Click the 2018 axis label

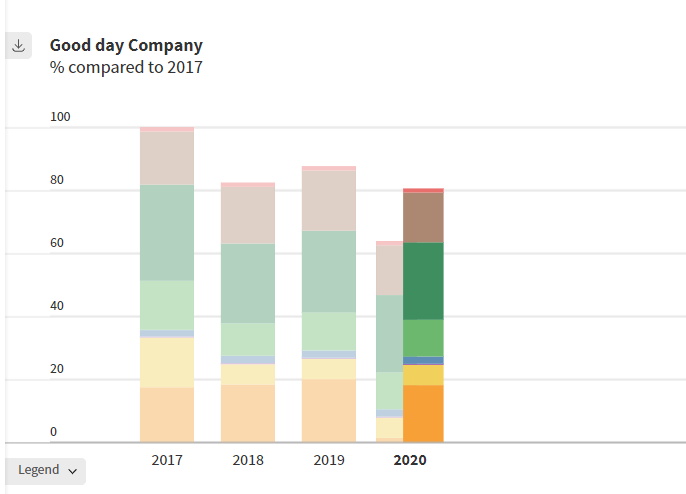(248, 461)
